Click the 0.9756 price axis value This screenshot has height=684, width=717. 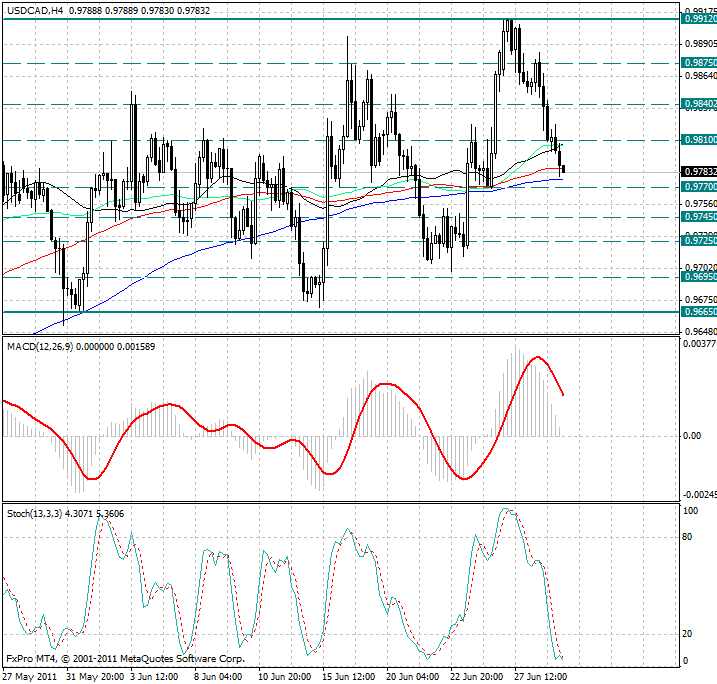[x=700, y=203]
